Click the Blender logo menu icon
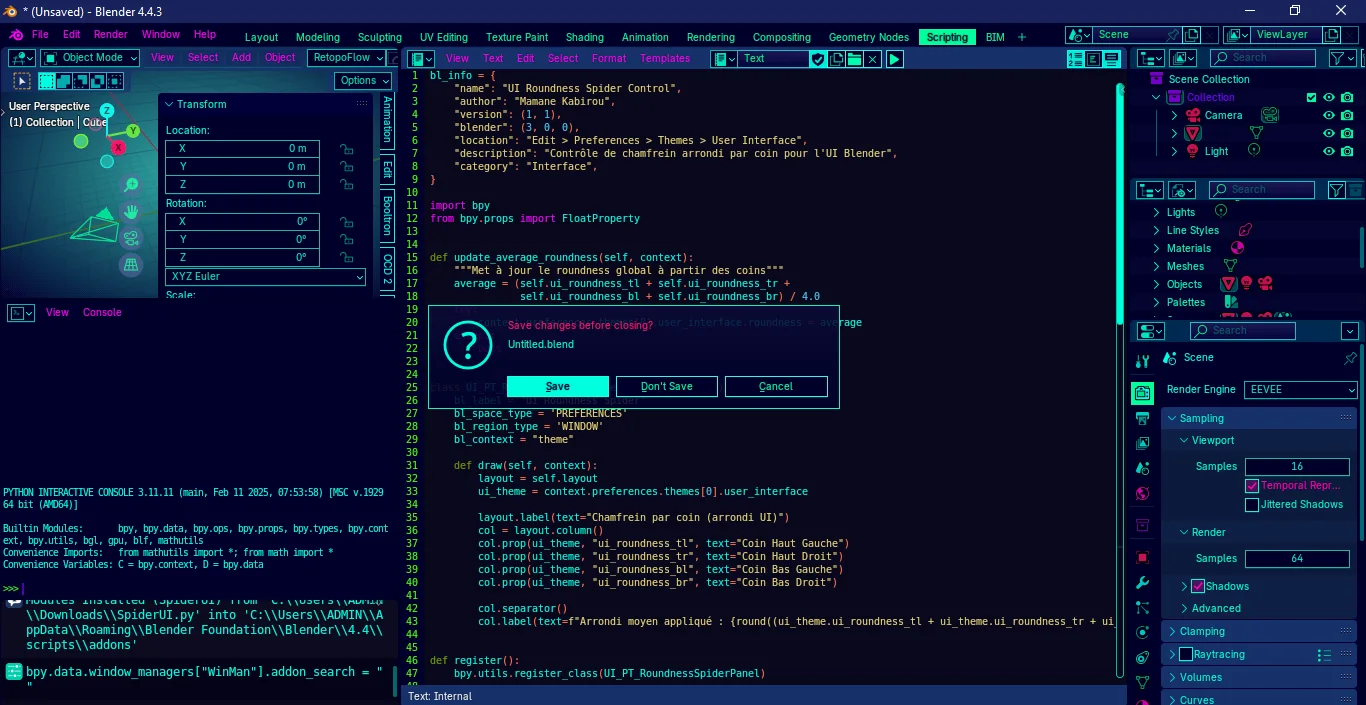This screenshot has height=705, width=1366. [x=16, y=35]
